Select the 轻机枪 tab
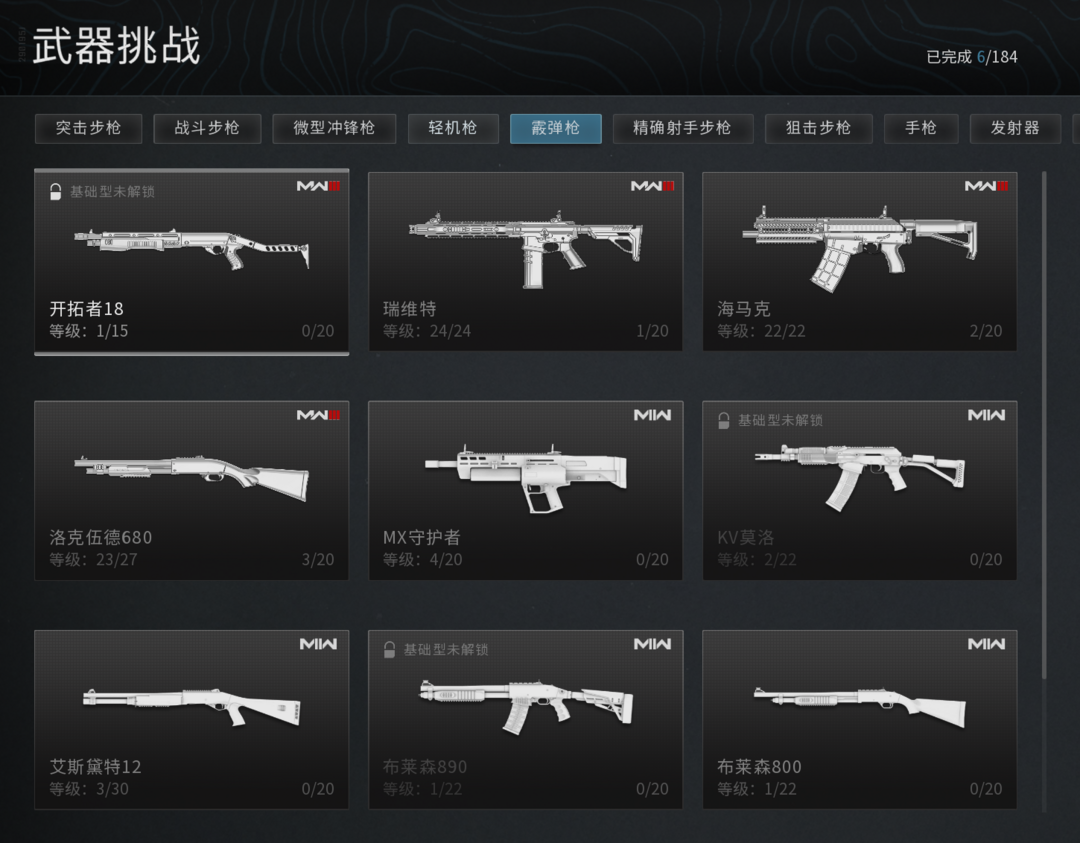Screen dimensions: 1080x843 [x=453, y=128]
